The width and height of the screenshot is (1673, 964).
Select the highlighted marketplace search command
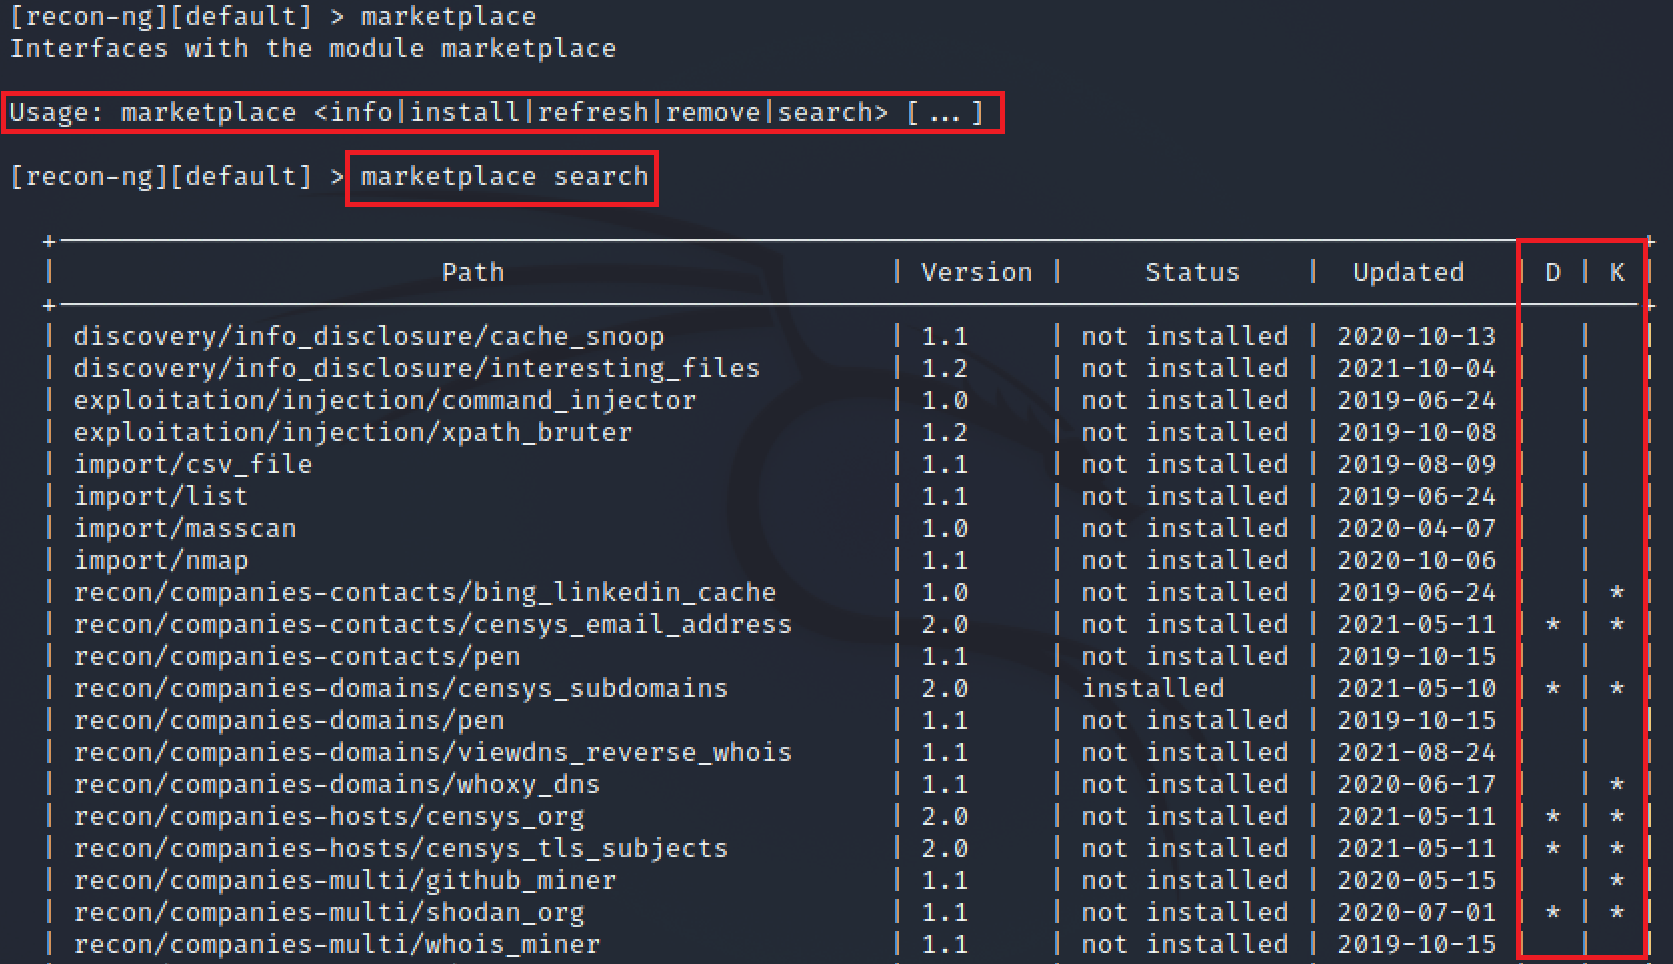coord(502,177)
